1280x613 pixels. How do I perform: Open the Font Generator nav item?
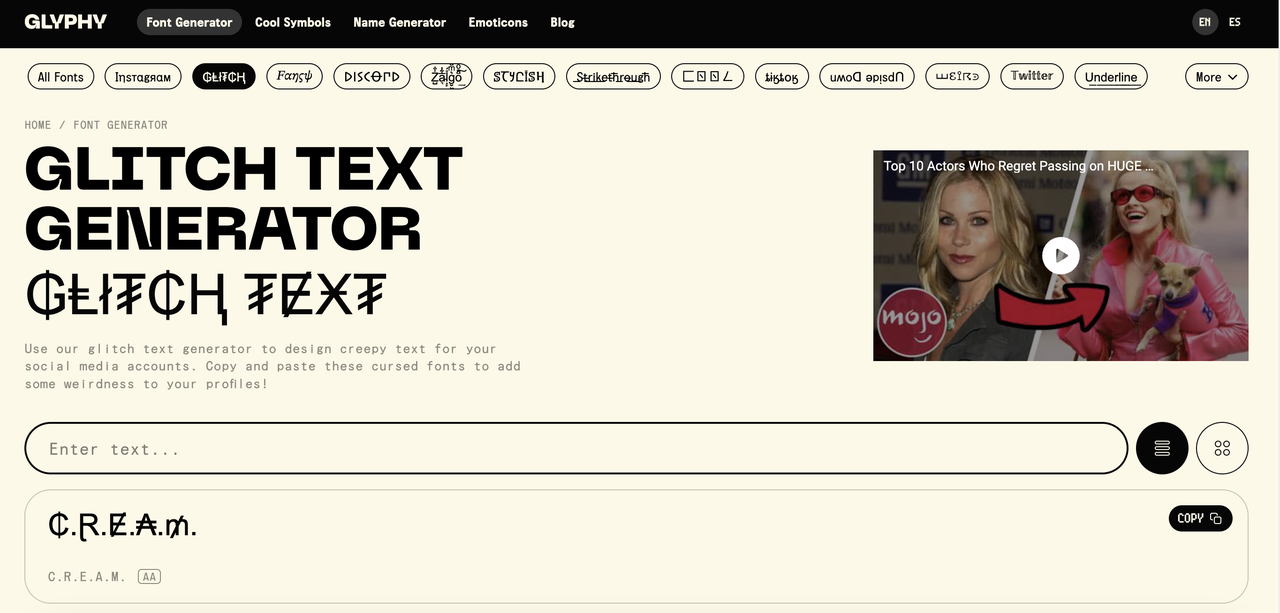(x=189, y=22)
